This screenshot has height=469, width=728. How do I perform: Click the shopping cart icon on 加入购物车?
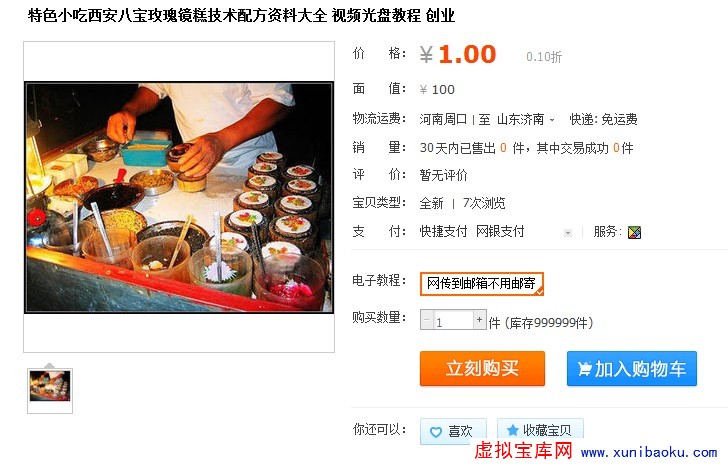(585, 369)
